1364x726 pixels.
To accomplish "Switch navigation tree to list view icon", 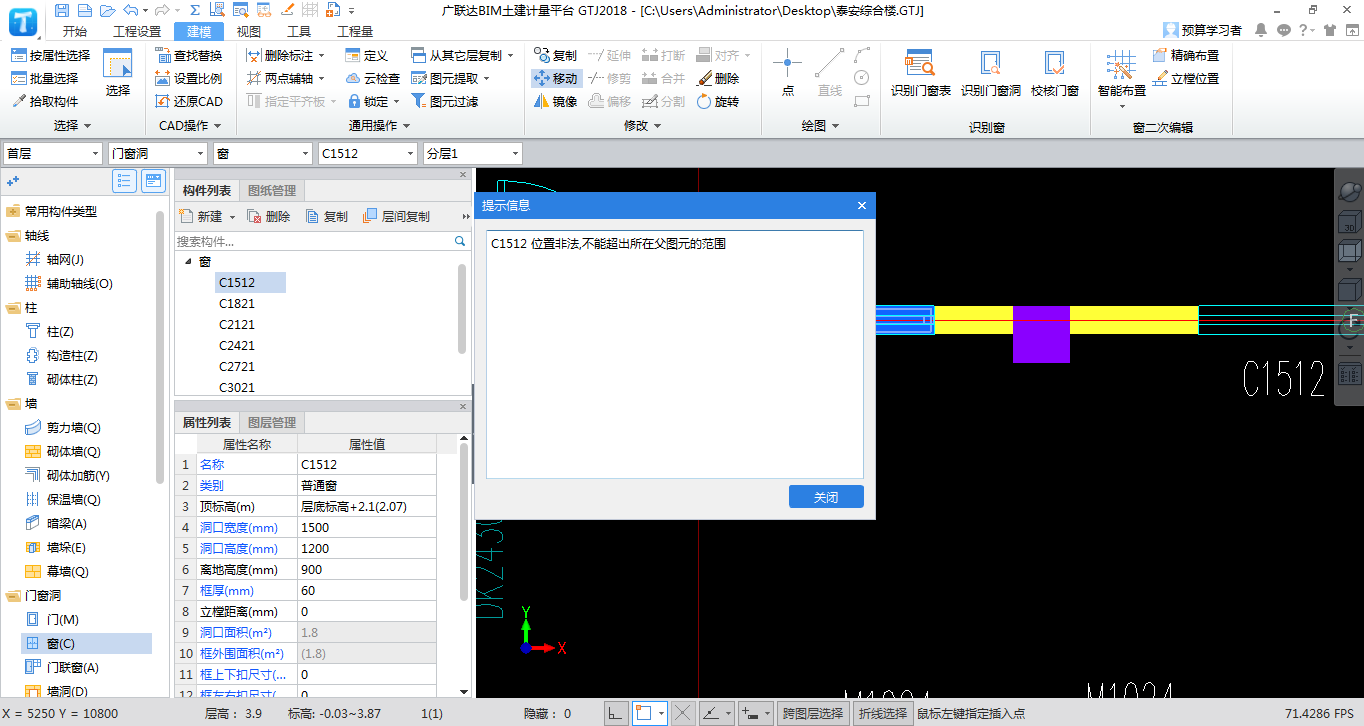I will click(124, 181).
